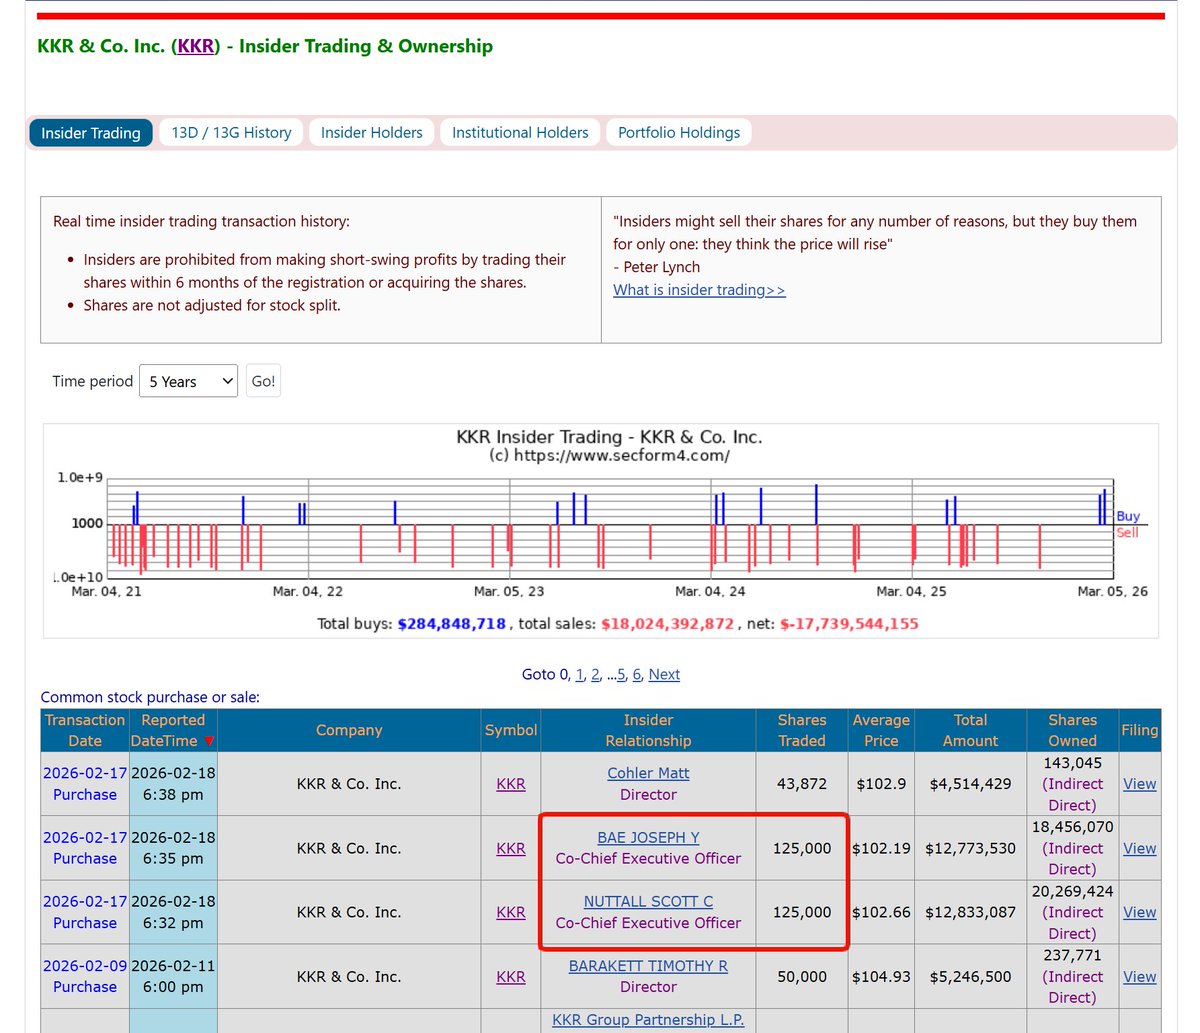Viewport: 1200px width, 1033px height.
Task: Sort by the Insider Relationship column header
Action: coord(648,730)
